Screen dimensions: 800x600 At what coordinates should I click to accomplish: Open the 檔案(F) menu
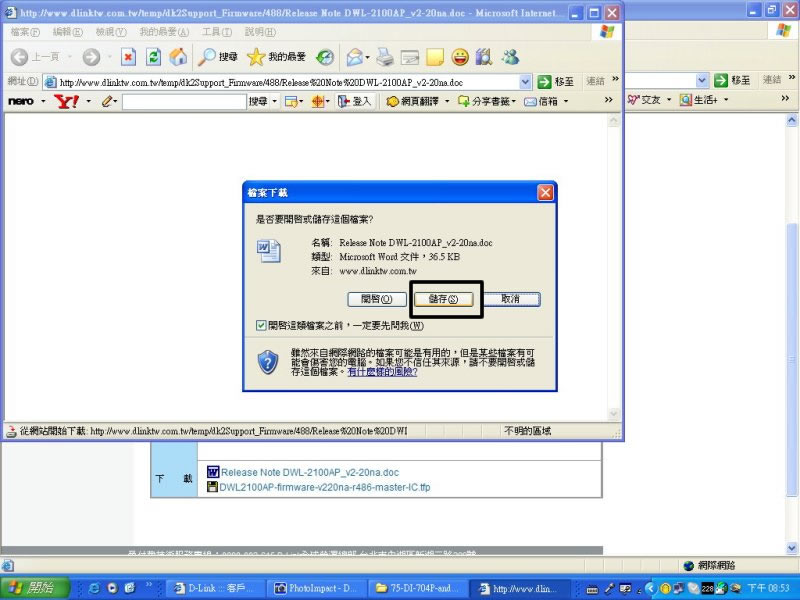point(25,32)
